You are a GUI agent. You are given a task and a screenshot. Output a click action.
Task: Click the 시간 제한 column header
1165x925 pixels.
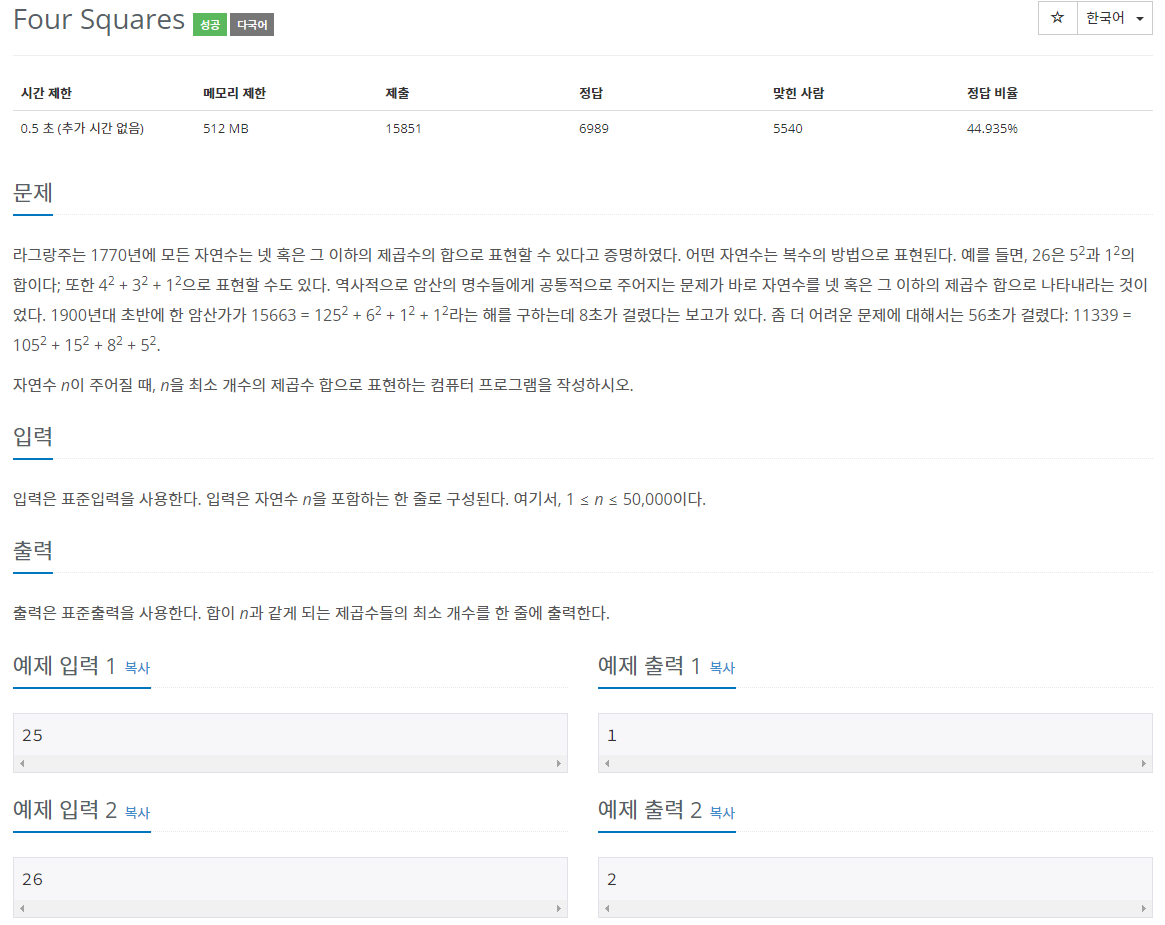click(x=46, y=93)
